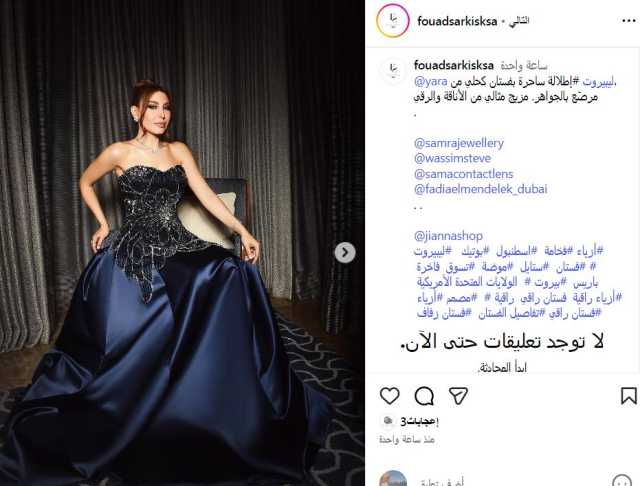This screenshot has height=486, width=640.
Task: Open the @fadiaelmendelek_dubai tagged account
Action: point(480,189)
